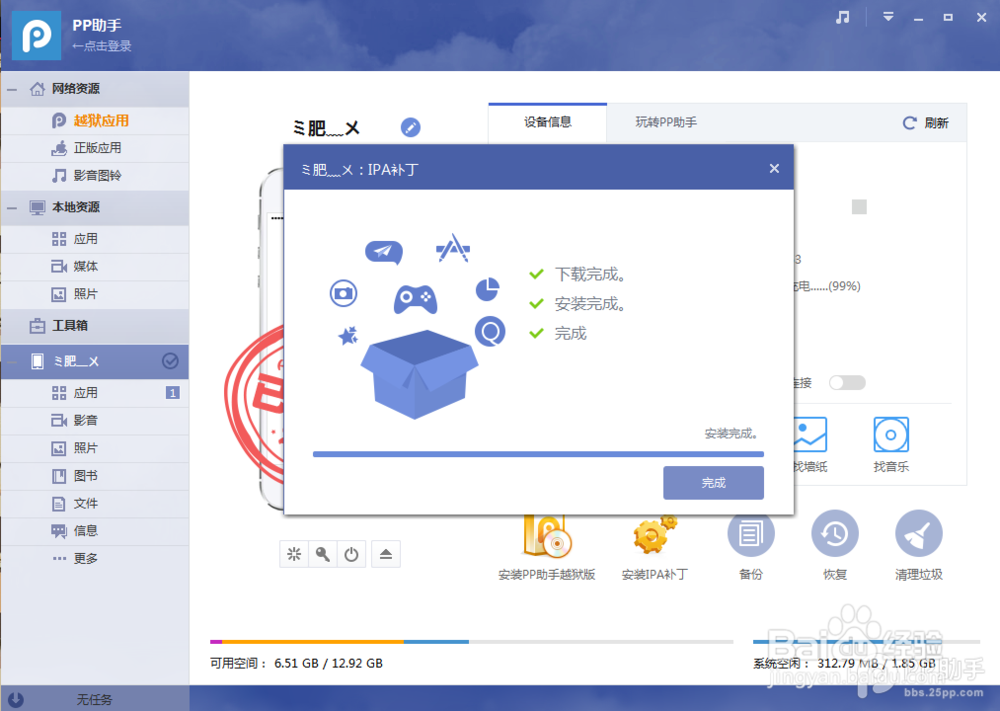
Task: Click the 无任务 status label
Action: [x=94, y=700]
